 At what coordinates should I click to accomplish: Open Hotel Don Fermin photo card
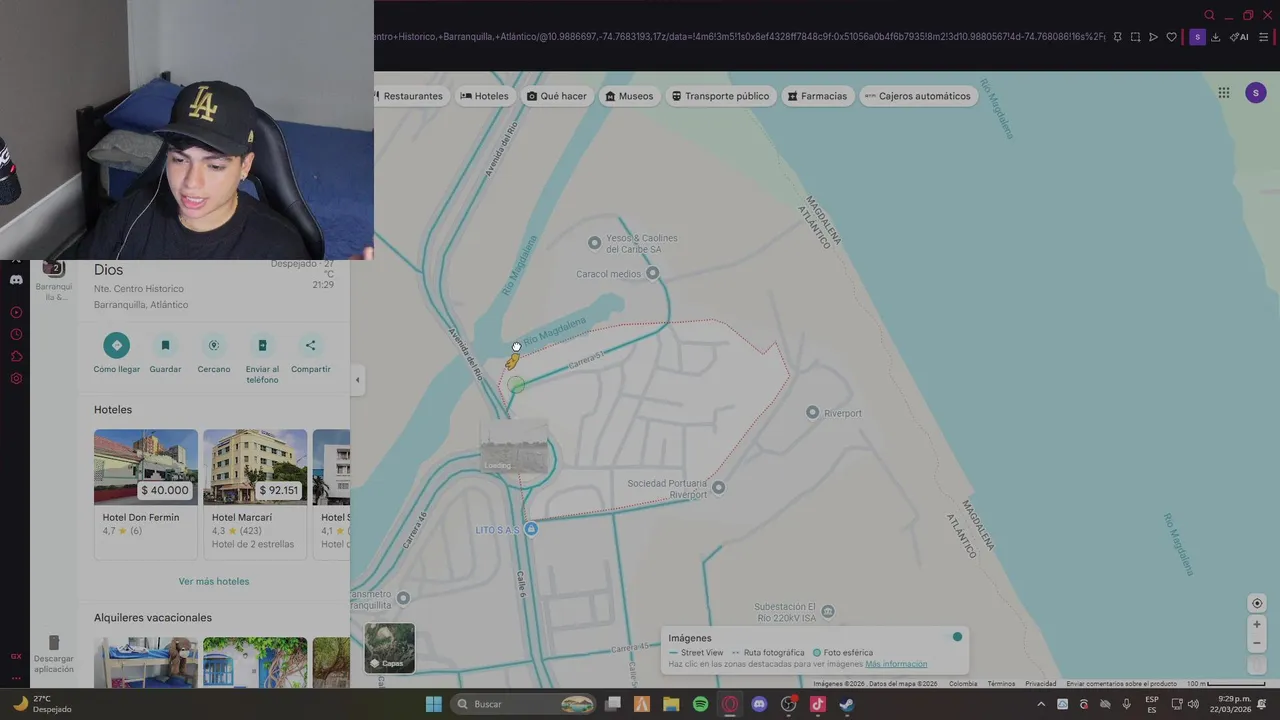tap(146, 467)
